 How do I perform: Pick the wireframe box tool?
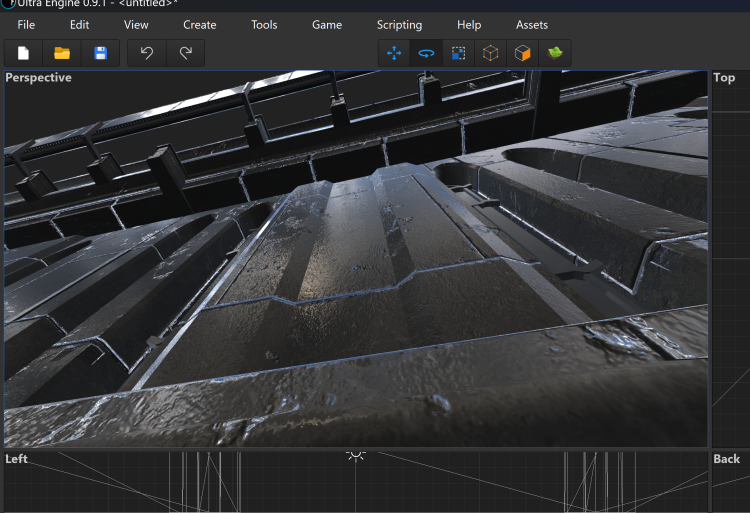(x=490, y=53)
